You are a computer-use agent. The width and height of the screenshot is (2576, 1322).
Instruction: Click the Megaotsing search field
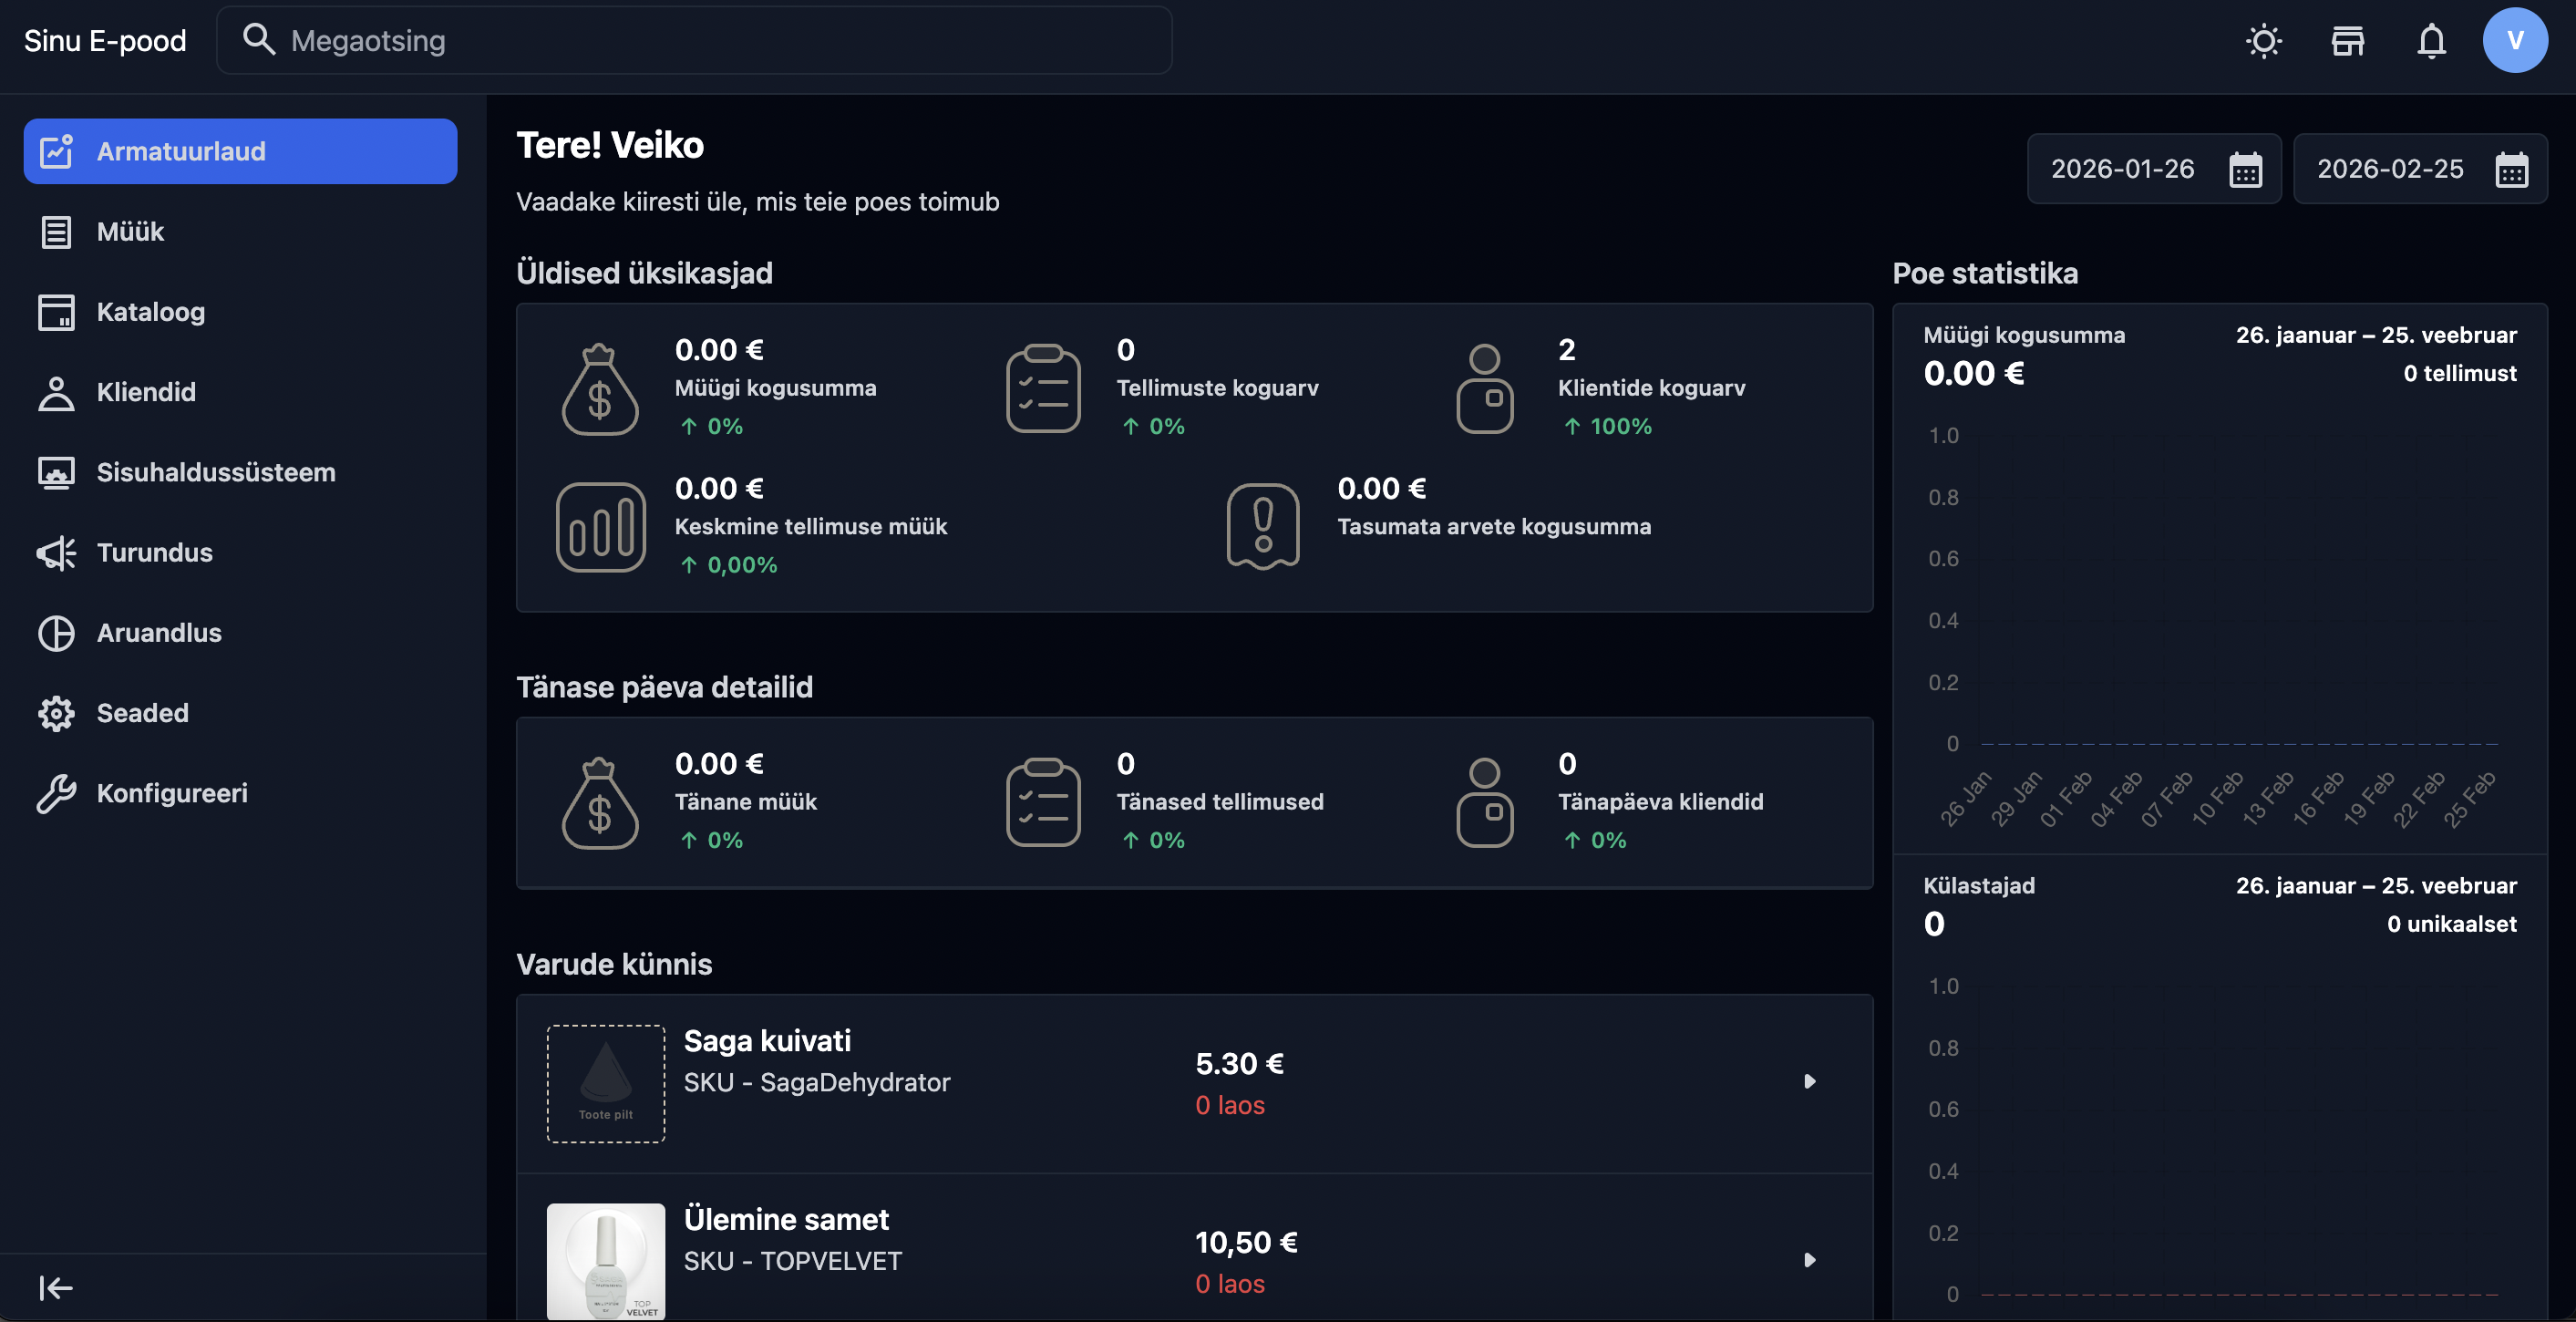(x=700, y=41)
